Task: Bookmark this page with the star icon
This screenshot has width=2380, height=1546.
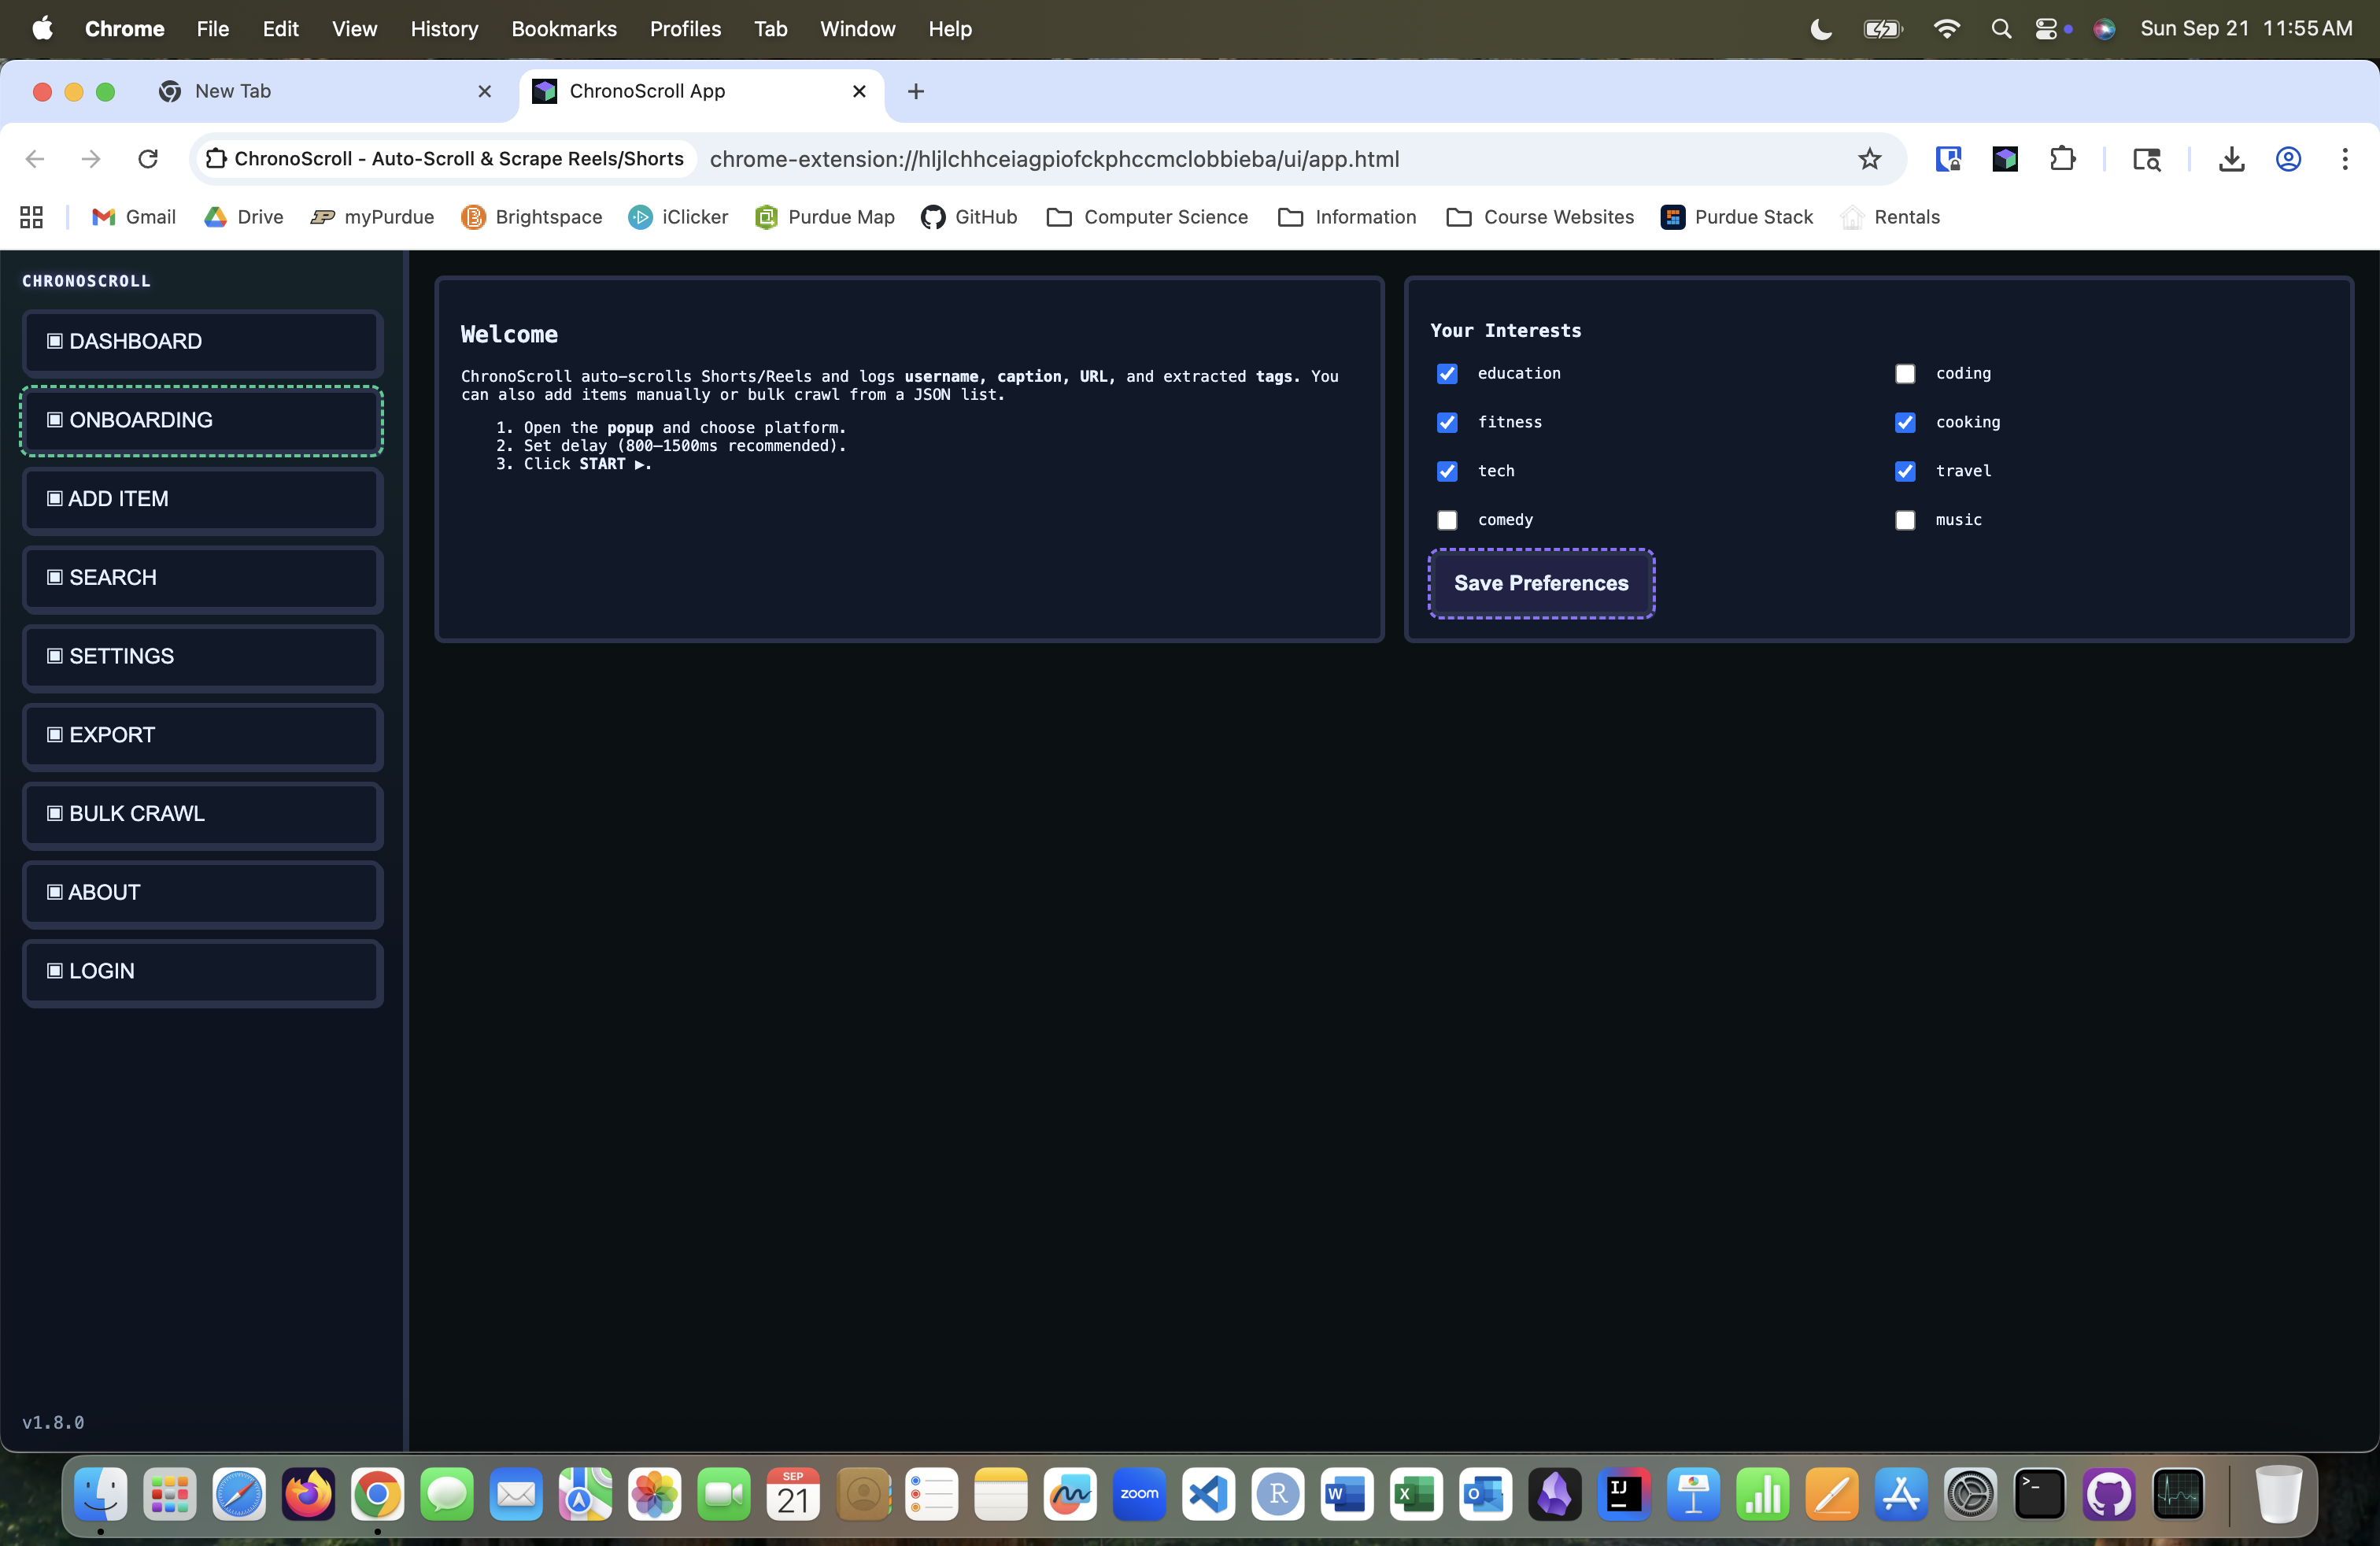Action: [x=1869, y=159]
